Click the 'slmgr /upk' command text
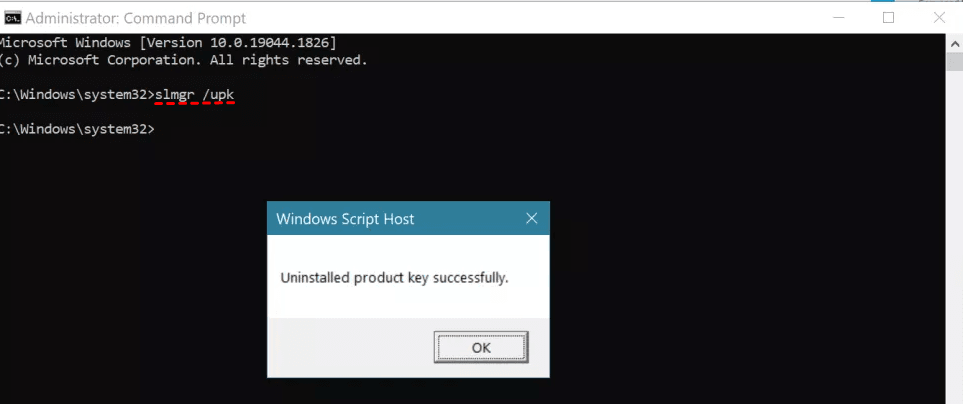The image size is (963, 404). pyautogui.click(x=195, y=94)
